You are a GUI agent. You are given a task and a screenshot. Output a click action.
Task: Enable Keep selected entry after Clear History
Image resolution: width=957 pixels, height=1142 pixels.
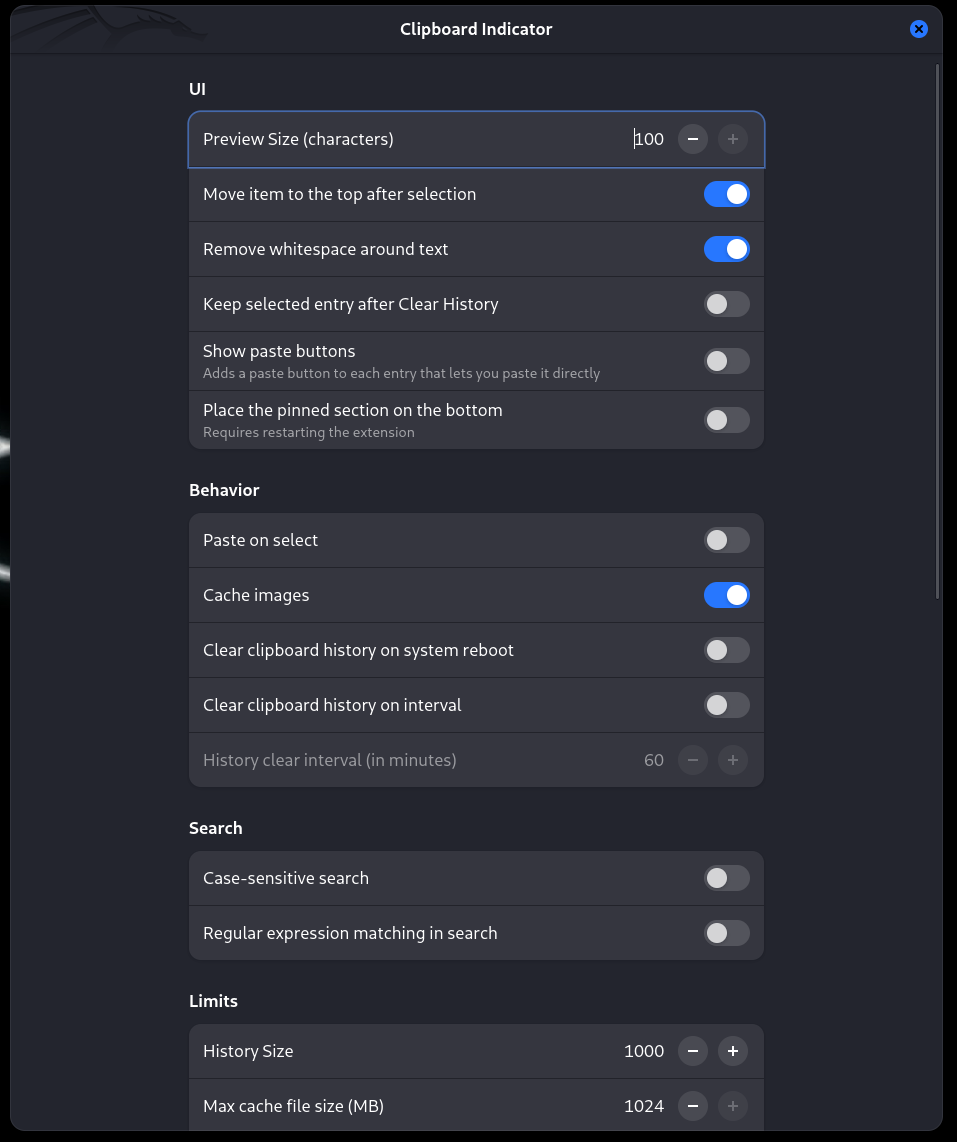pyautogui.click(x=726, y=304)
